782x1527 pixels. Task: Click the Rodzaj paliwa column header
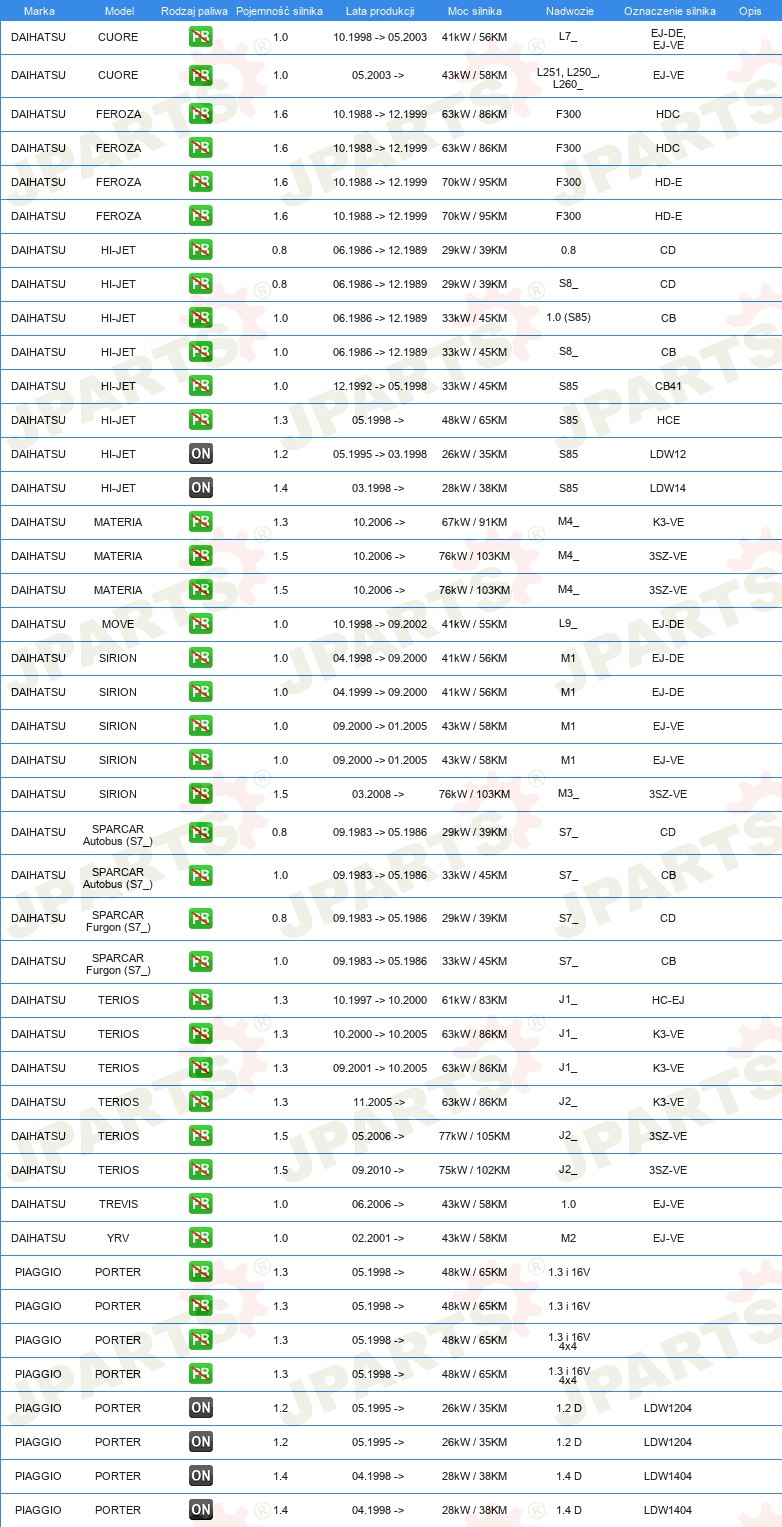[x=195, y=11]
